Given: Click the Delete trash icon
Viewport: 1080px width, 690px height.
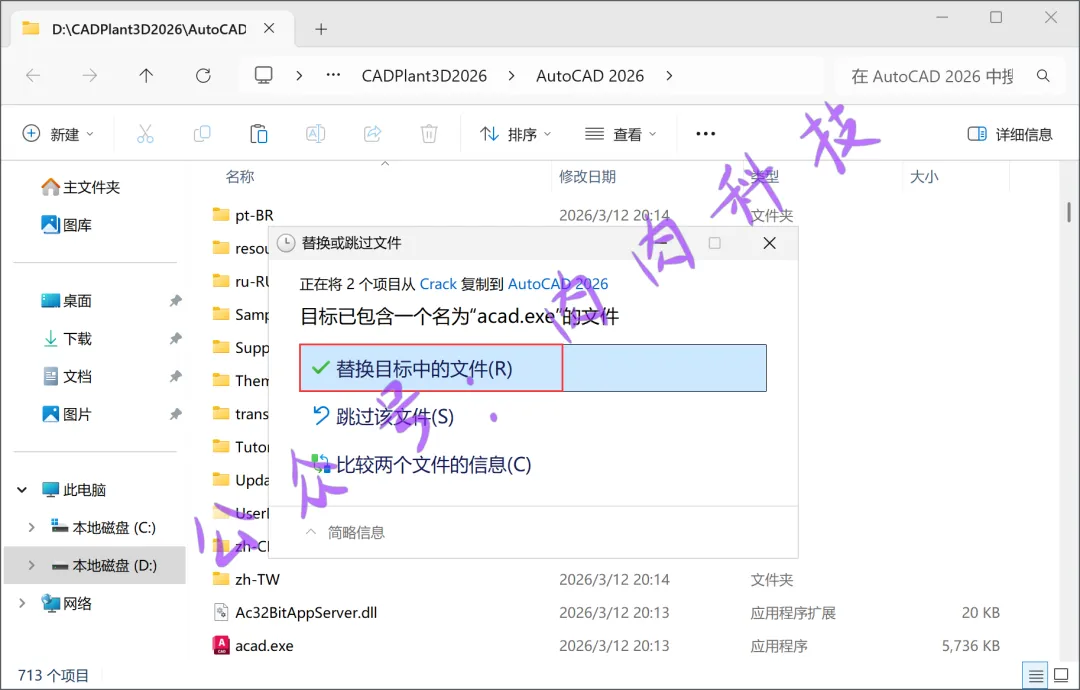Looking at the screenshot, I should [428, 134].
